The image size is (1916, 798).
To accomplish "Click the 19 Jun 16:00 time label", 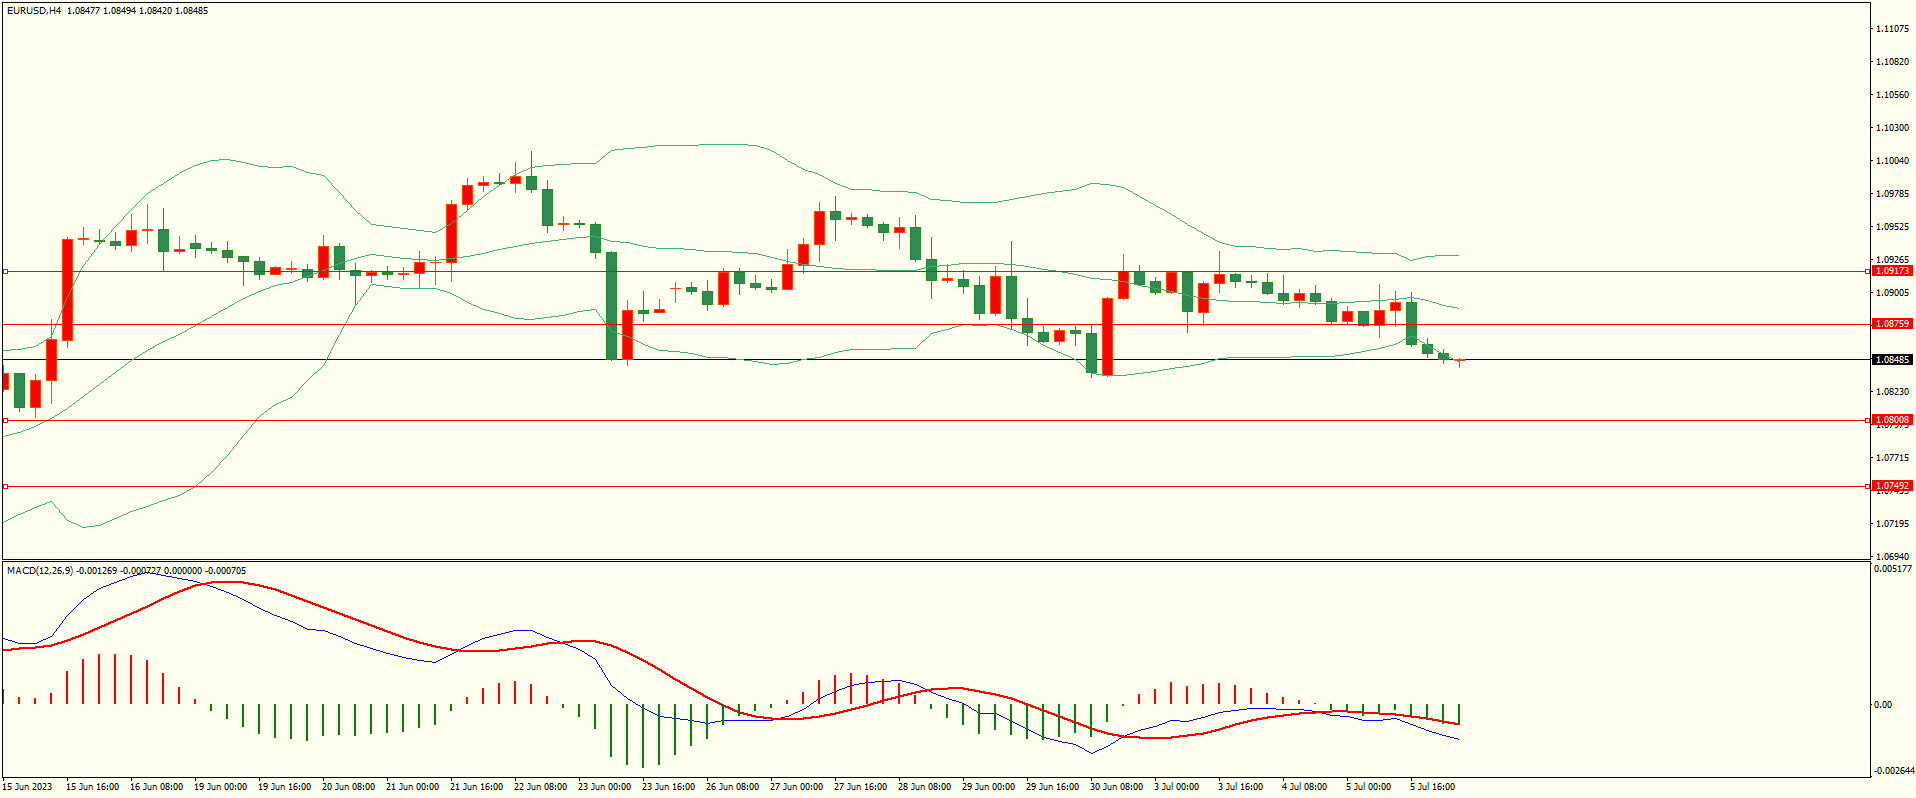I will pyautogui.click(x=284, y=787).
